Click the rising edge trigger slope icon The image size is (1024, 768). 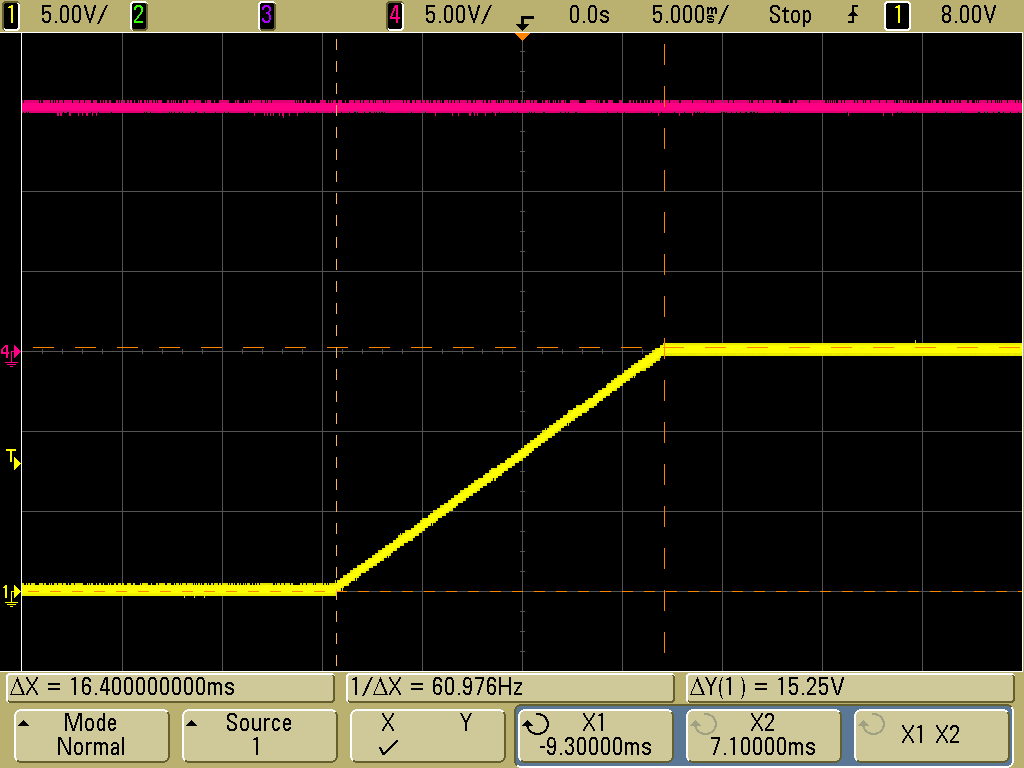pos(853,15)
